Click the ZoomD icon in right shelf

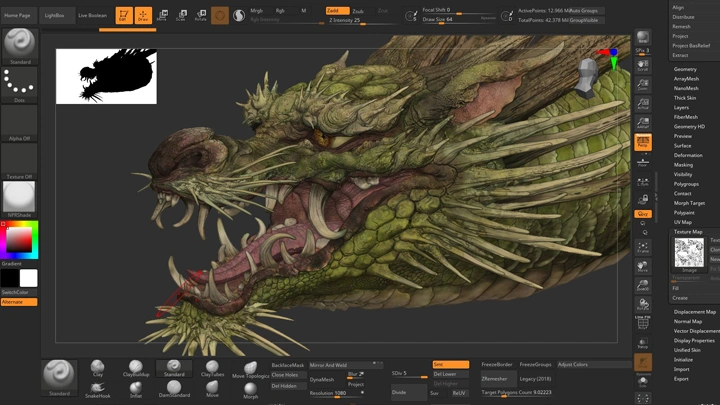tap(643, 285)
